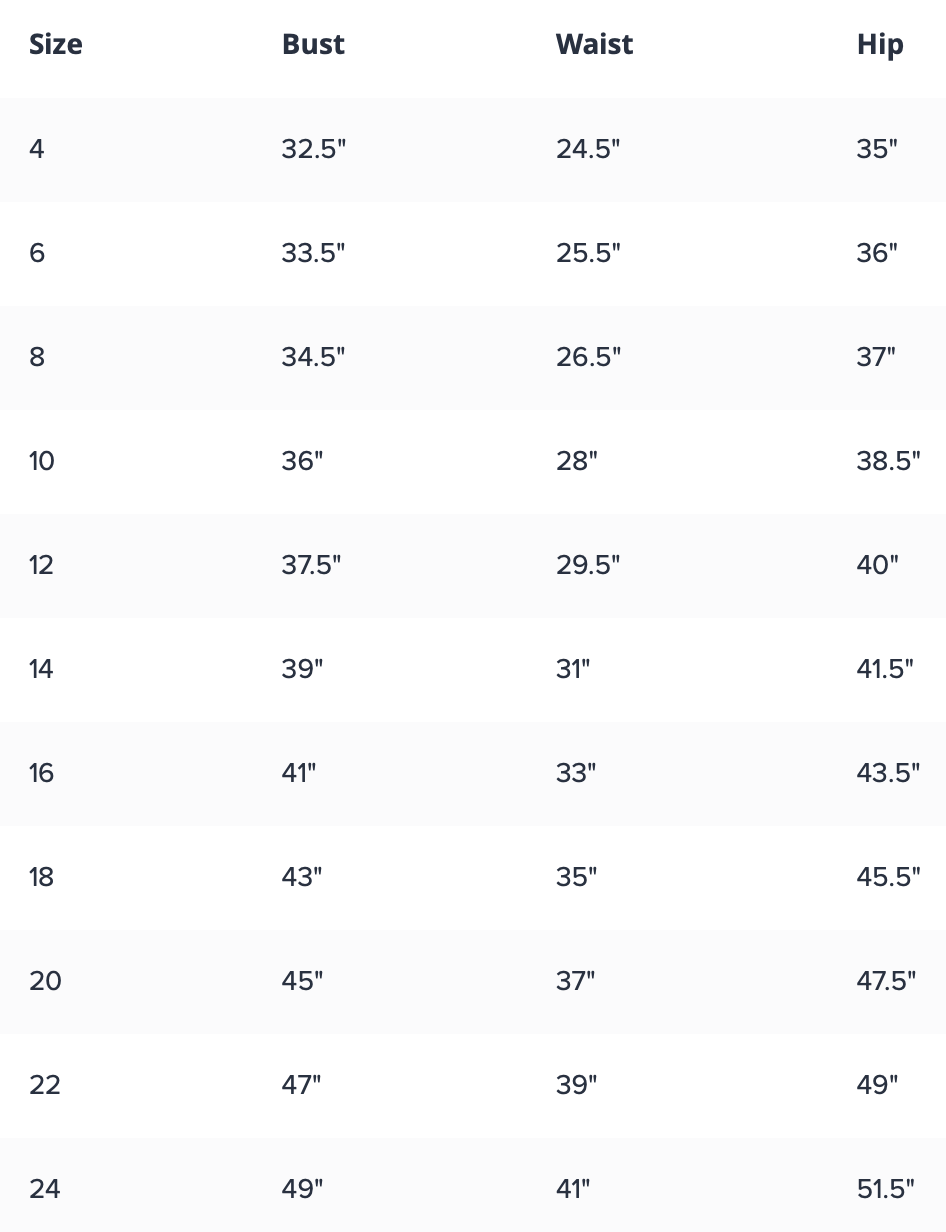Click the Size column header
Screen dimensions: 946x1232
(x=56, y=45)
